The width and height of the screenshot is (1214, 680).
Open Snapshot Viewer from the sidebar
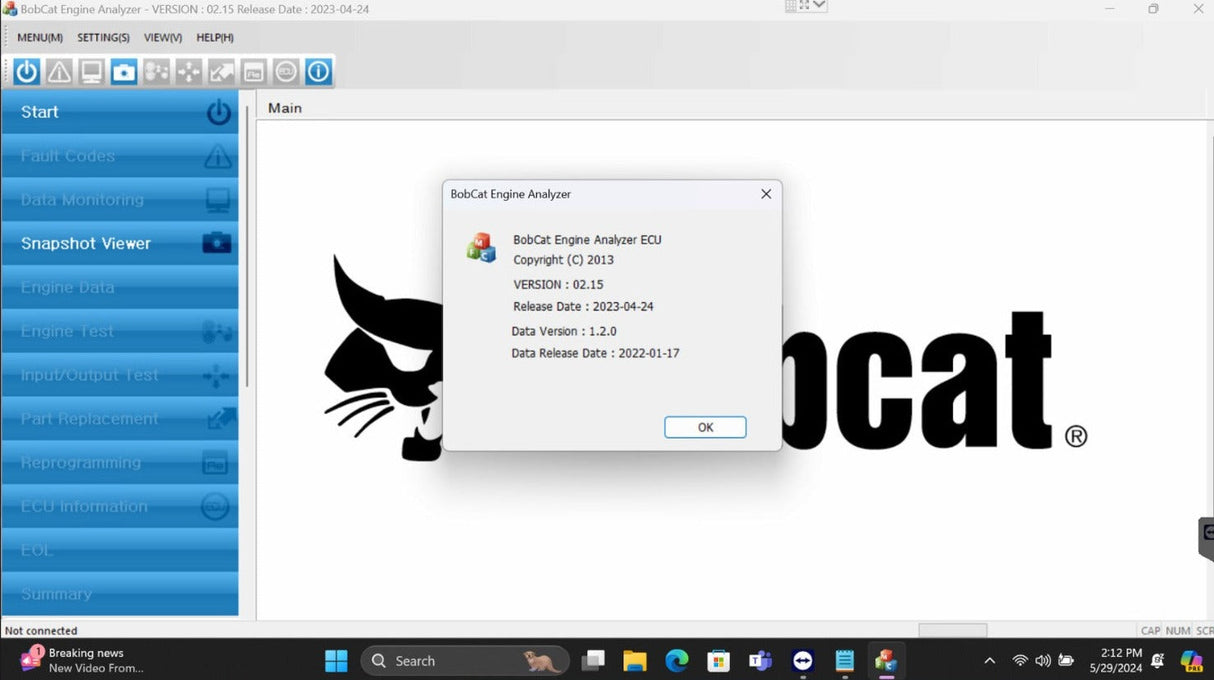(120, 243)
